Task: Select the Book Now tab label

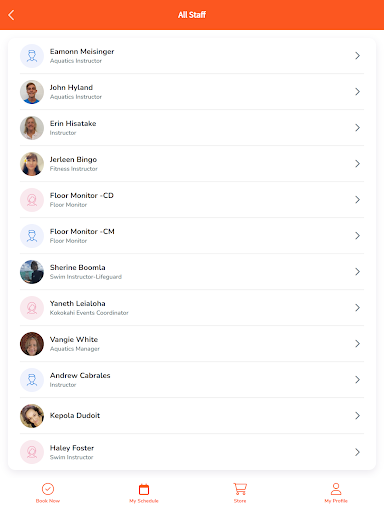Action: coord(48,501)
